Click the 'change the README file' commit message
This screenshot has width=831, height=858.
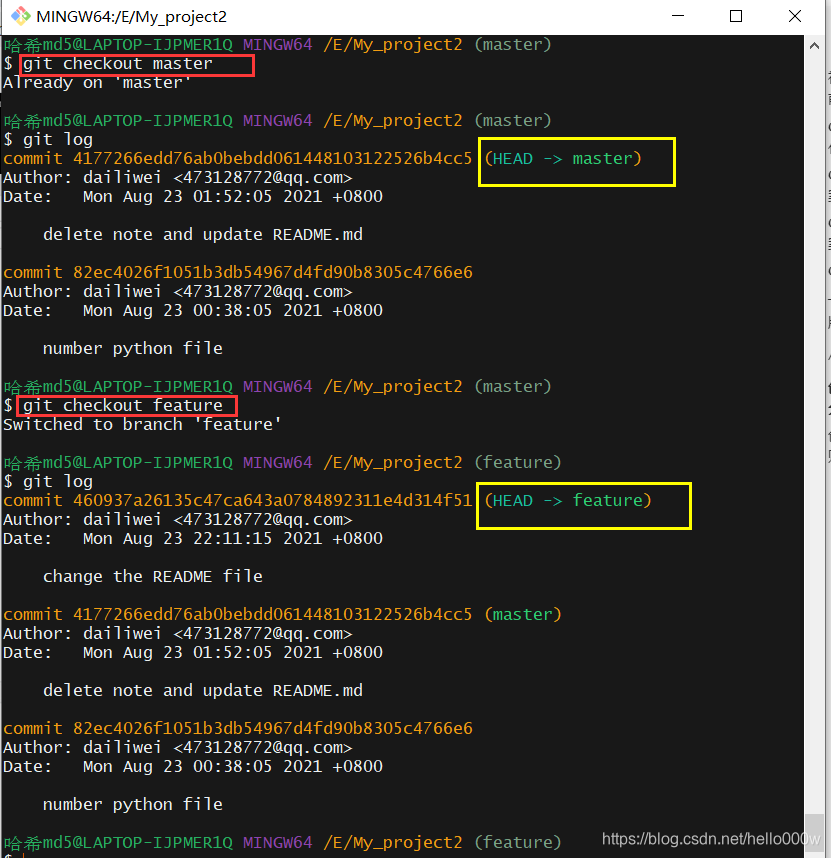point(153,577)
